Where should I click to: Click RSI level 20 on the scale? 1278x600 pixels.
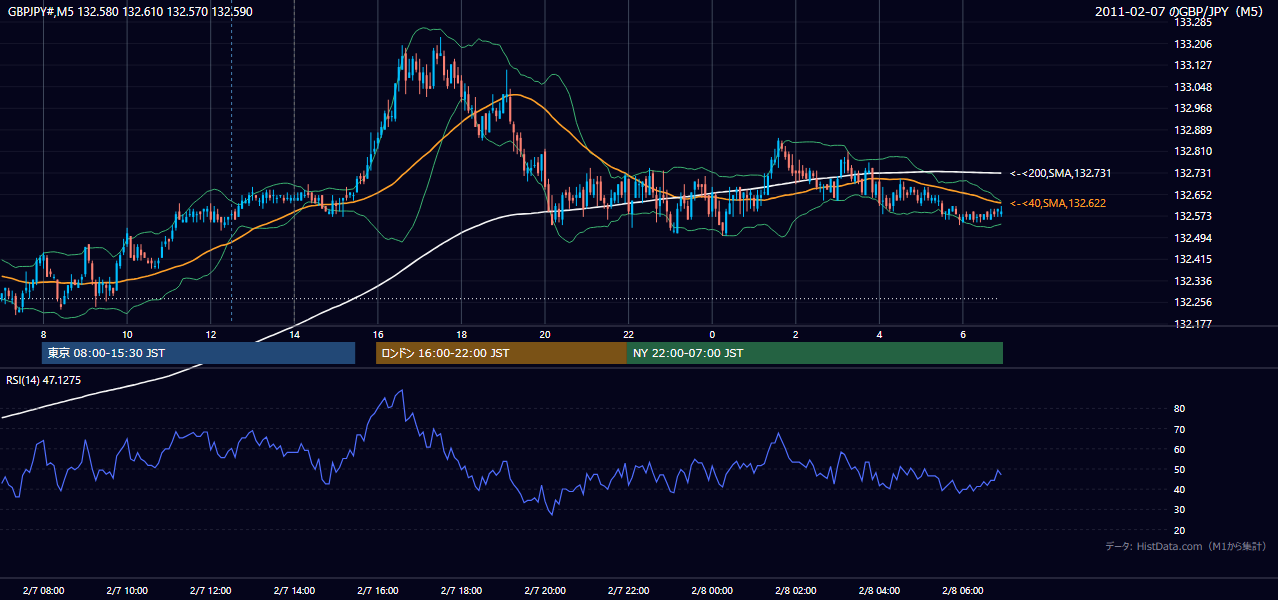coord(1179,530)
